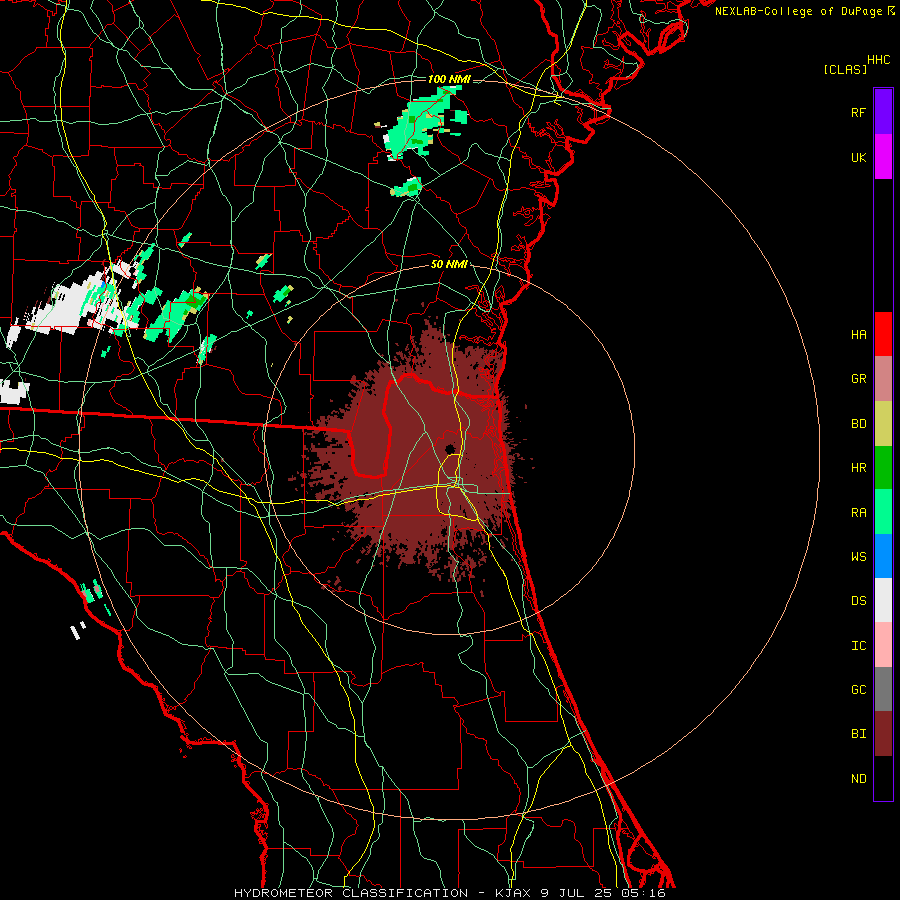This screenshot has height=900, width=900.
Task: Click the black radar site dot
Action: tap(450, 448)
